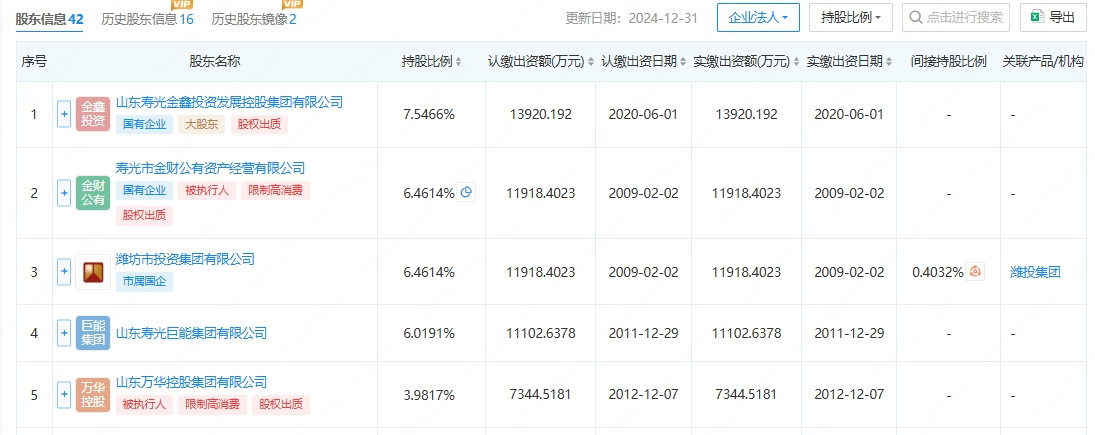Click the 大股东 tag

(201, 124)
